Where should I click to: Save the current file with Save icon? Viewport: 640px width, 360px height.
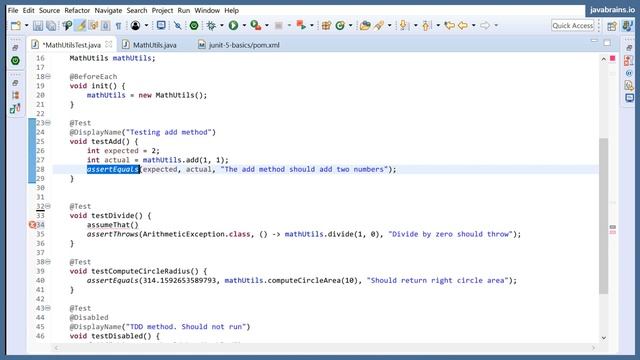point(38,26)
